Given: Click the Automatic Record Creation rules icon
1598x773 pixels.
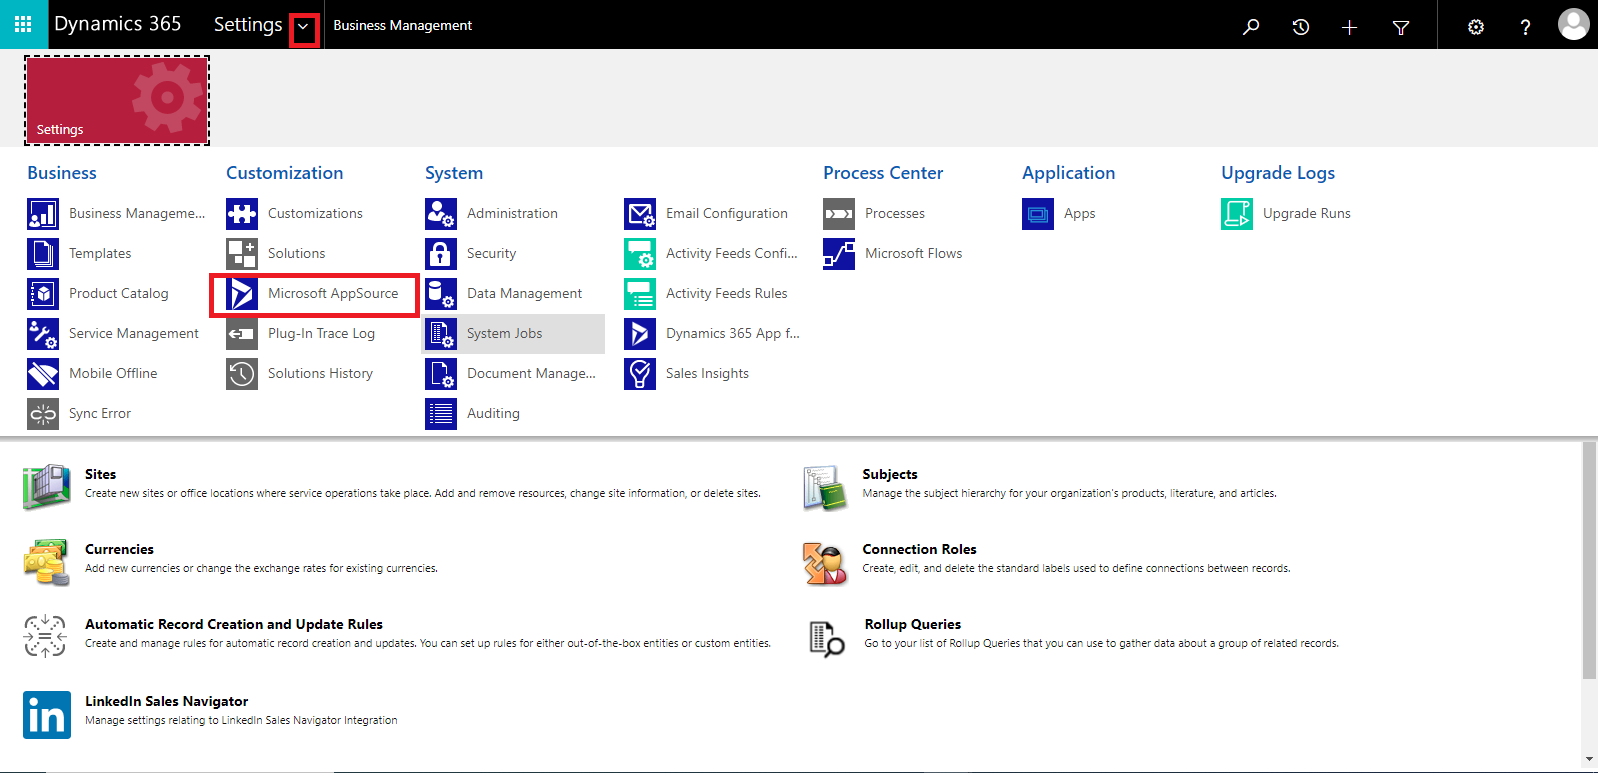Looking at the screenshot, I should click(45, 636).
